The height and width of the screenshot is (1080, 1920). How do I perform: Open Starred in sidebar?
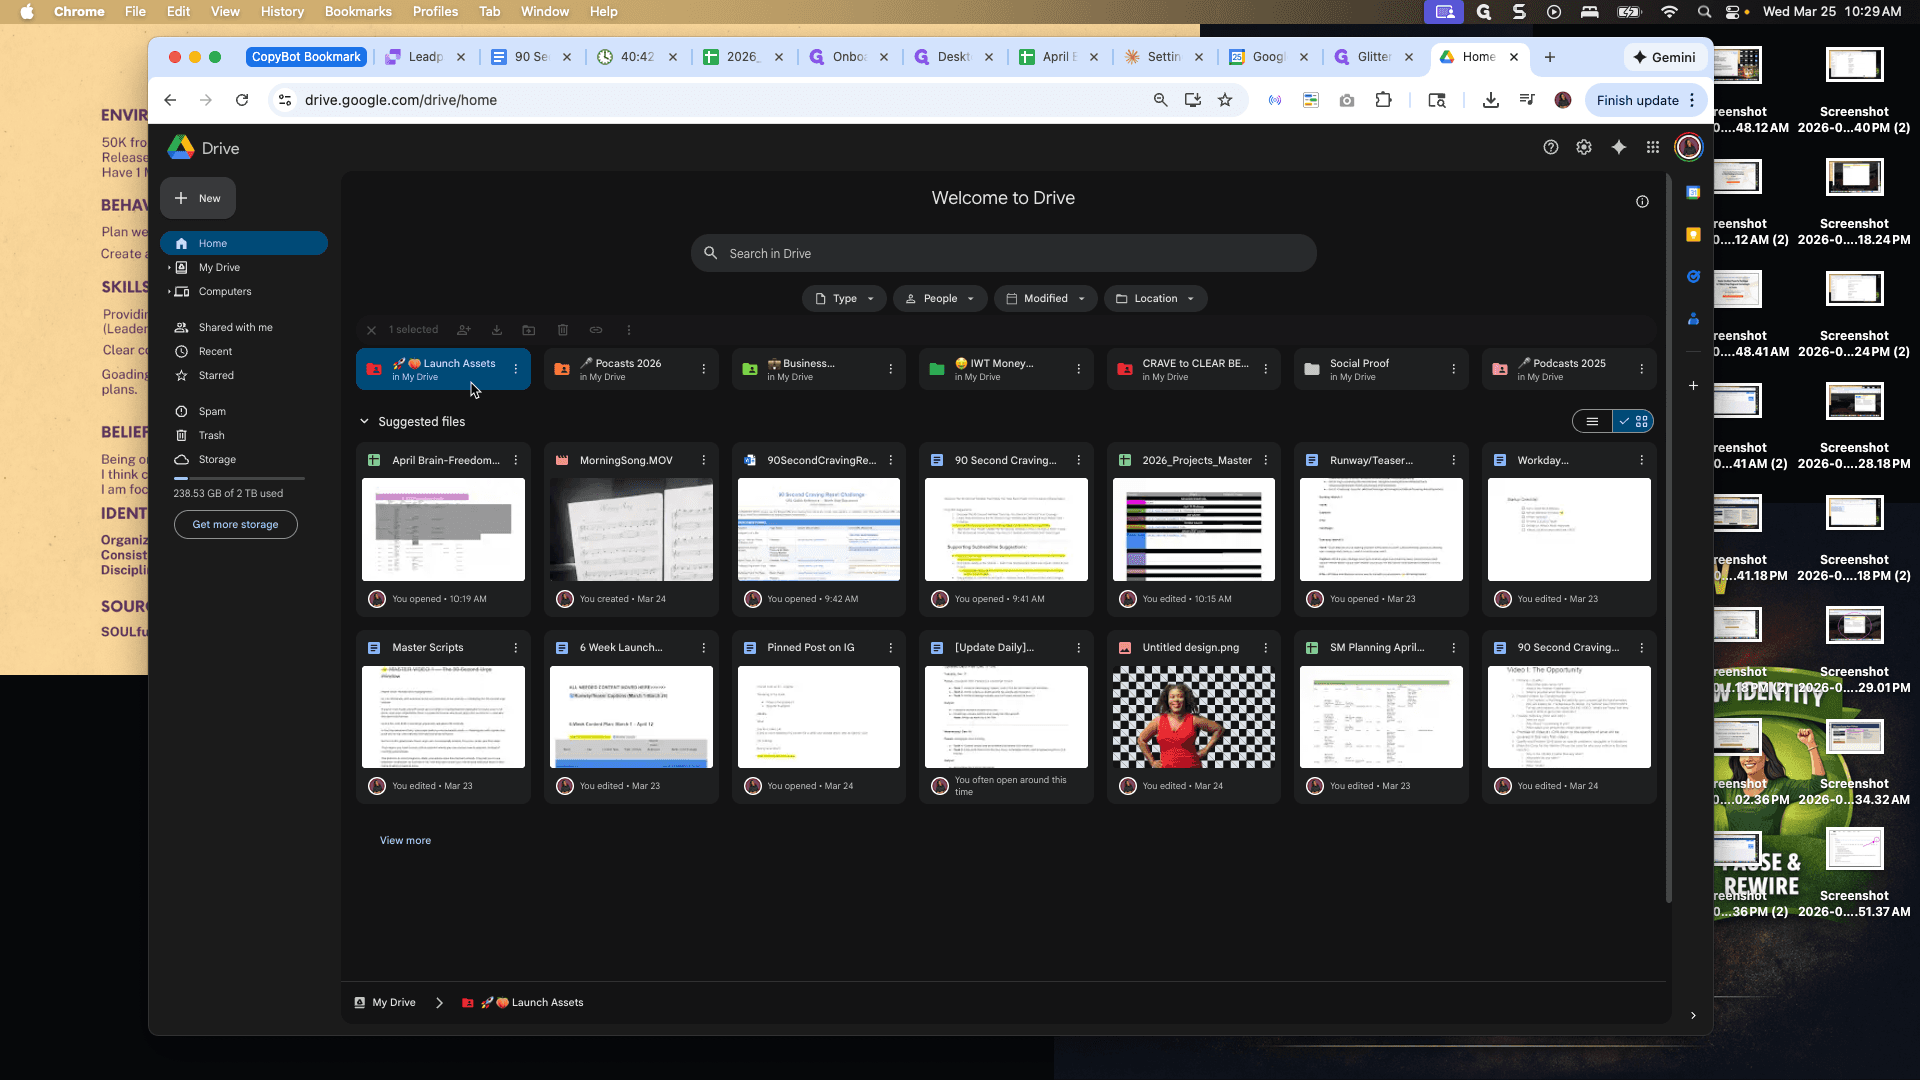point(216,376)
